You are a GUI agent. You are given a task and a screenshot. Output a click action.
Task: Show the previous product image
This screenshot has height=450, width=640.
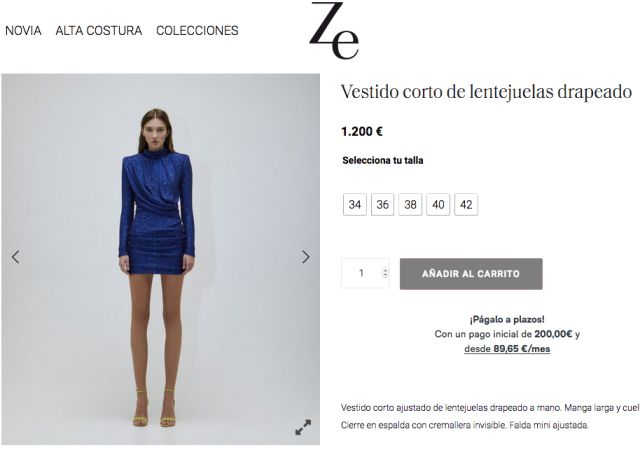tap(16, 257)
